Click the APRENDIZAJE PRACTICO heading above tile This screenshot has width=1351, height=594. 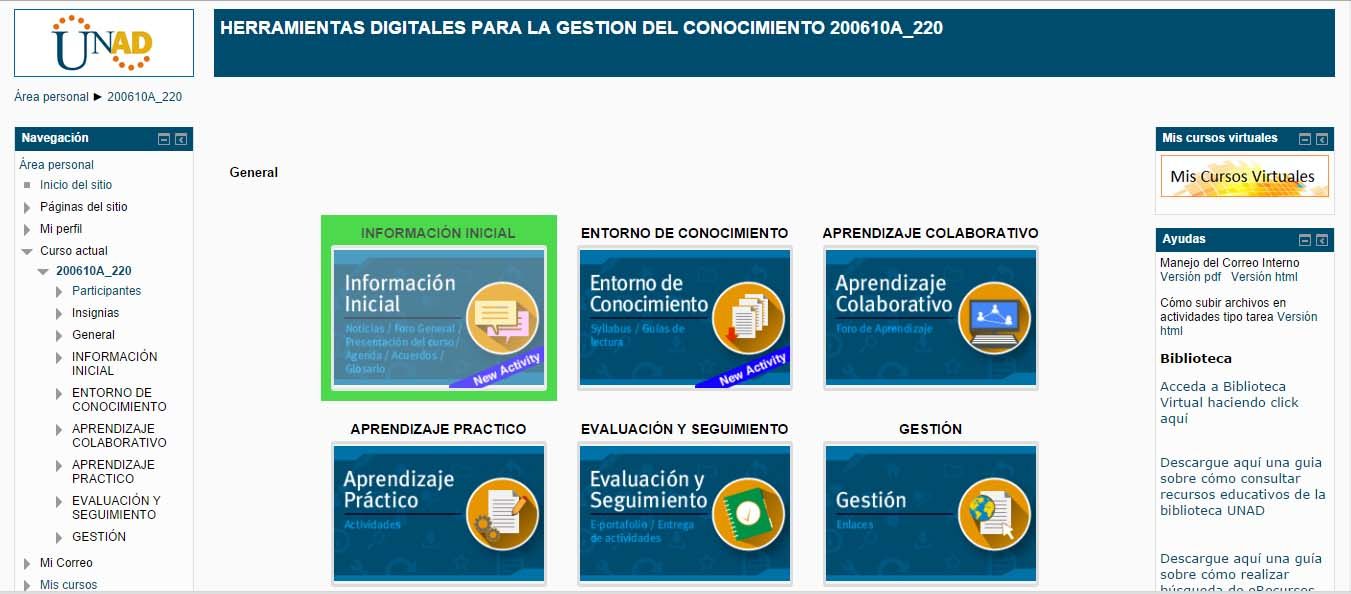tap(438, 429)
